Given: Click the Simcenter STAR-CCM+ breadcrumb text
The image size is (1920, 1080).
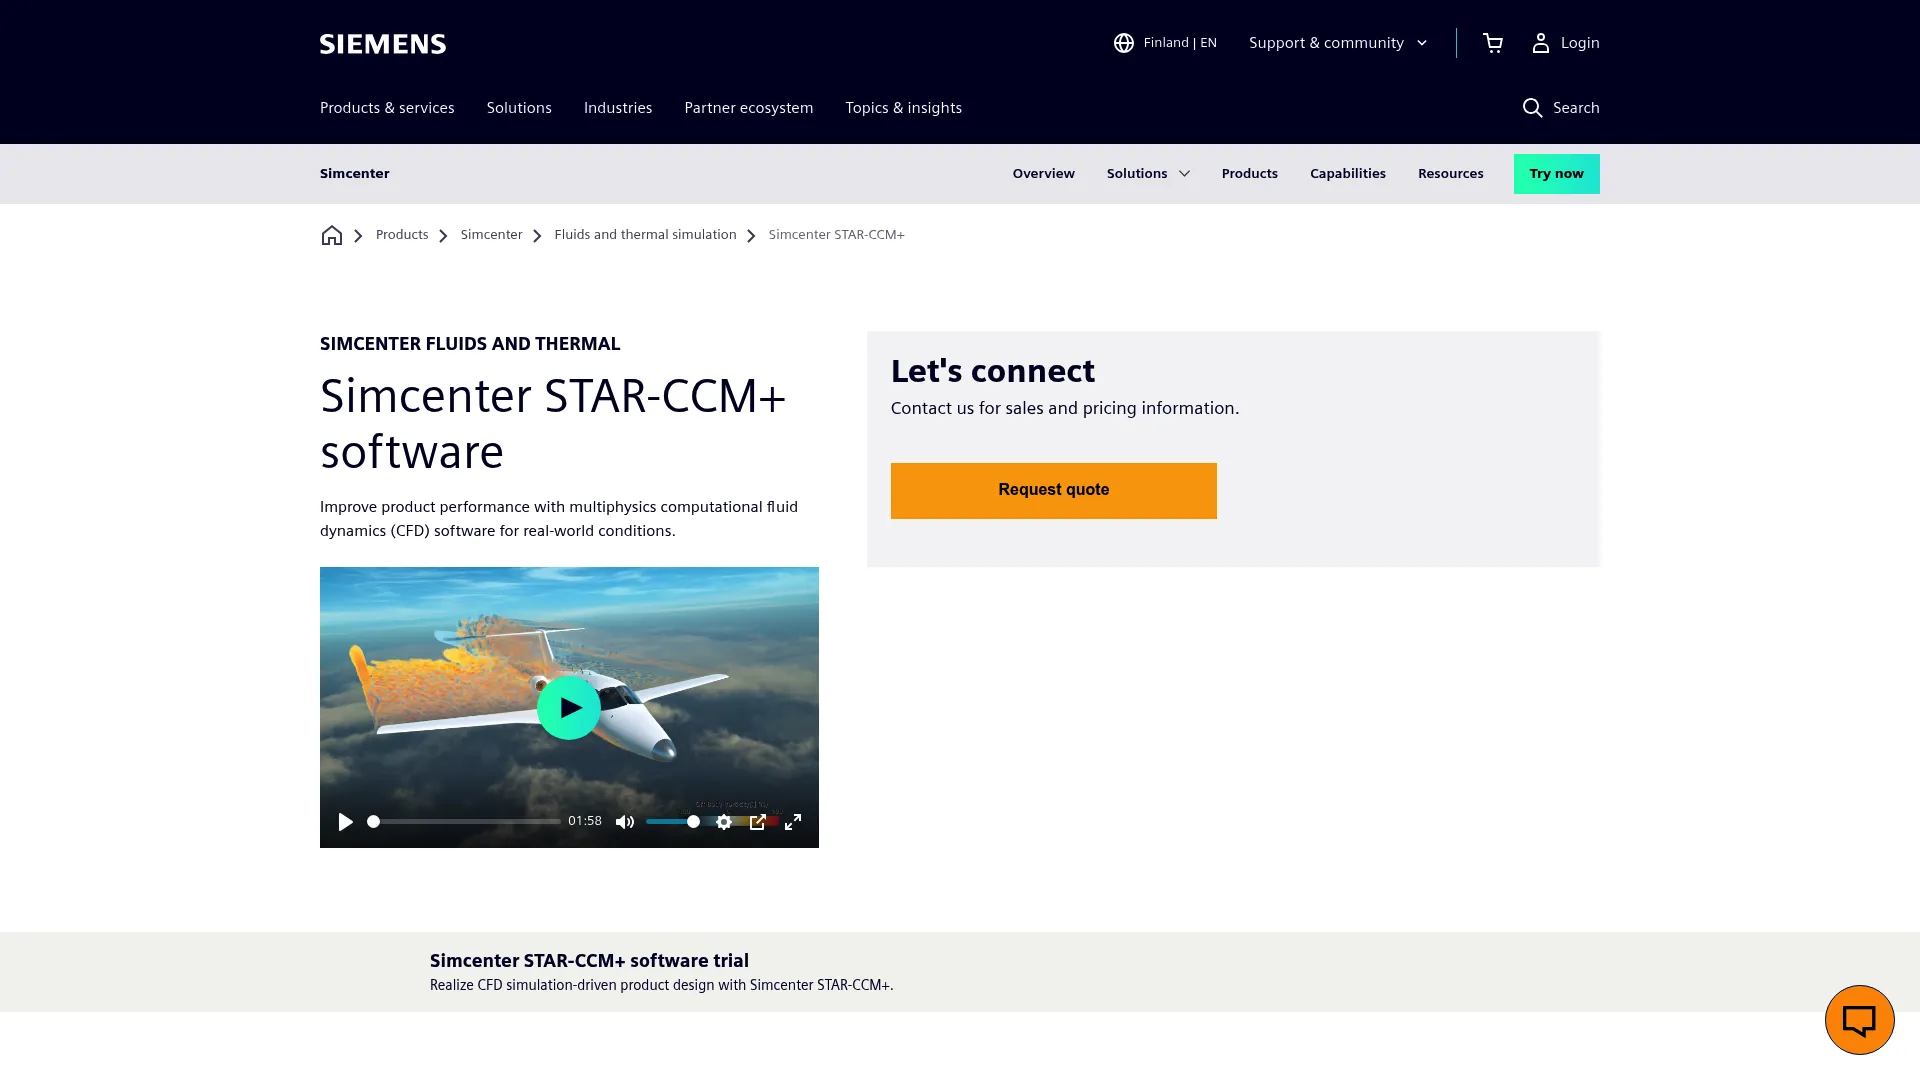Looking at the screenshot, I should pos(837,235).
